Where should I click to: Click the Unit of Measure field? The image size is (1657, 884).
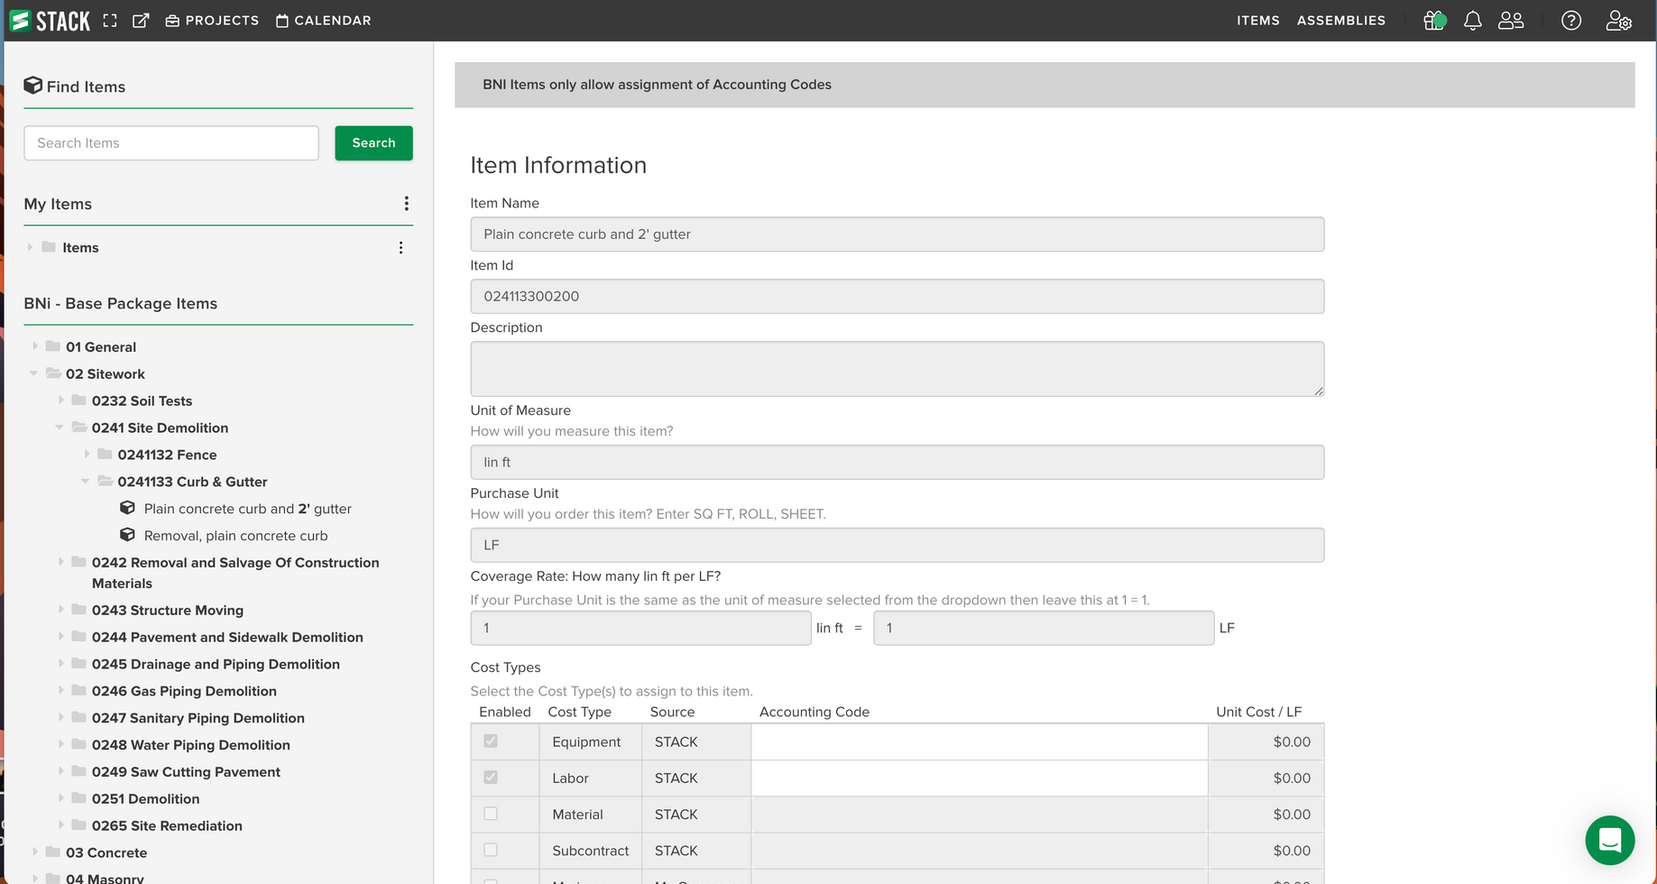pos(897,462)
